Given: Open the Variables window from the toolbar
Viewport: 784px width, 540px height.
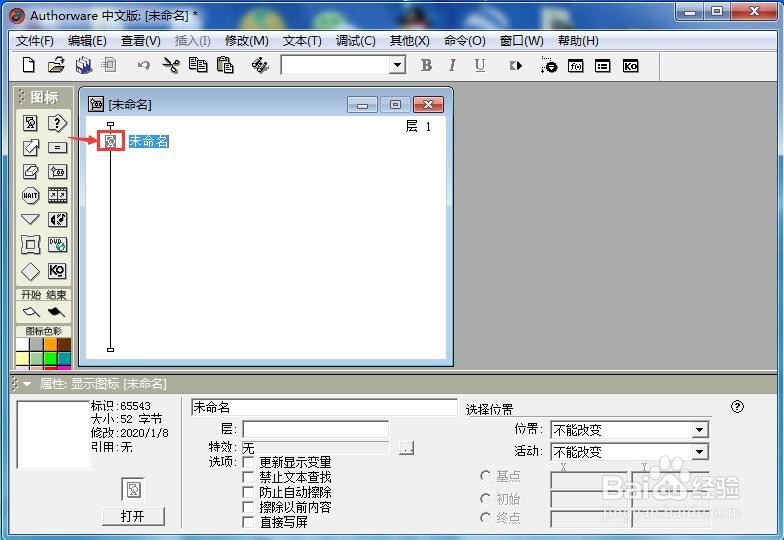Looking at the screenshot, I should point(602,66).
